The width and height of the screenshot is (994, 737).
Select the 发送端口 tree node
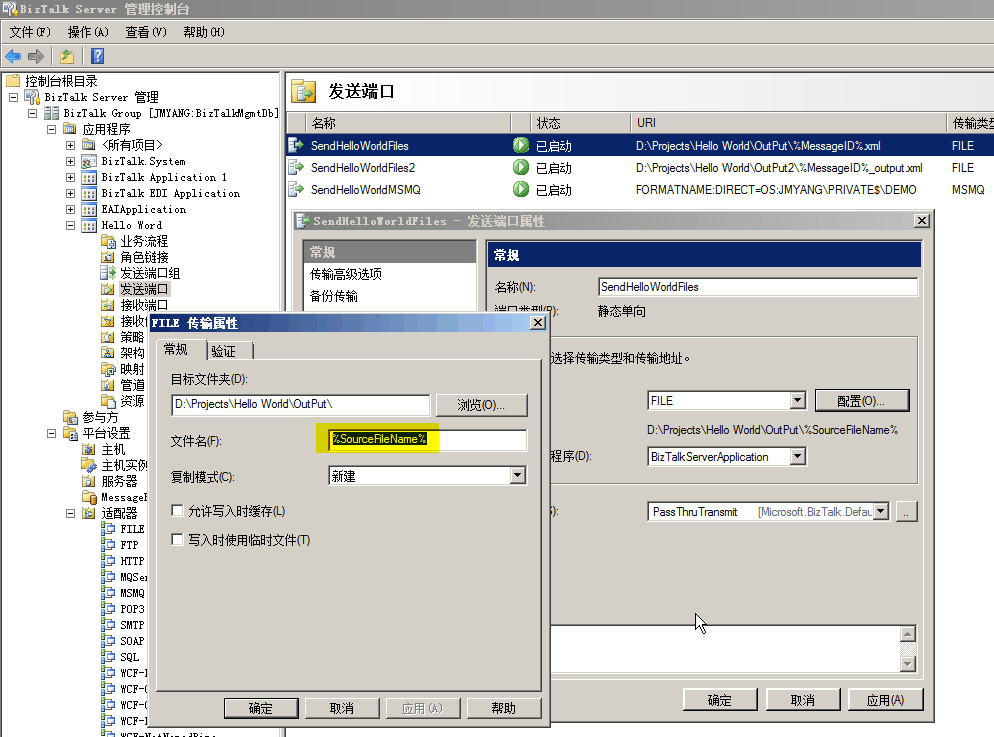tap(144, 289)
